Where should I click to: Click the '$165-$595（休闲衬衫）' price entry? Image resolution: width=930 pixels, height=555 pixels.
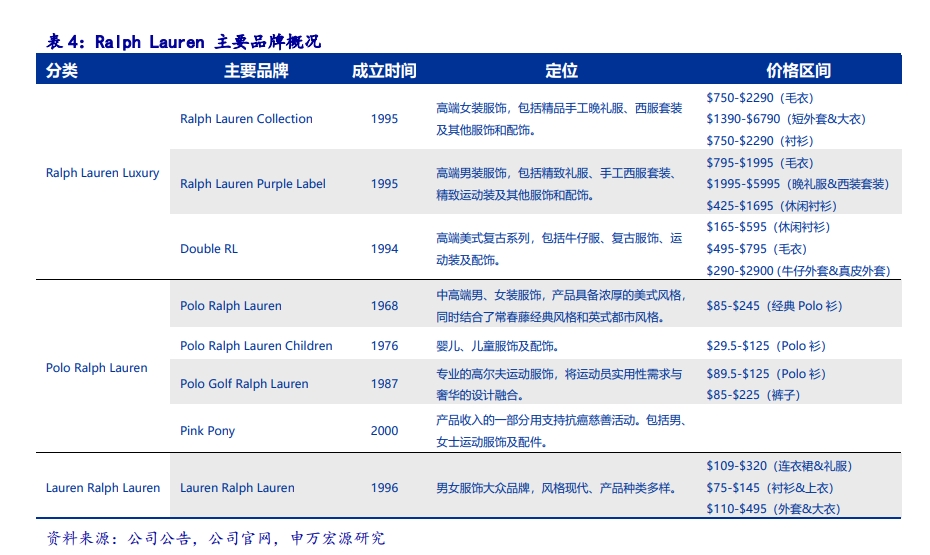coord(768,227)
